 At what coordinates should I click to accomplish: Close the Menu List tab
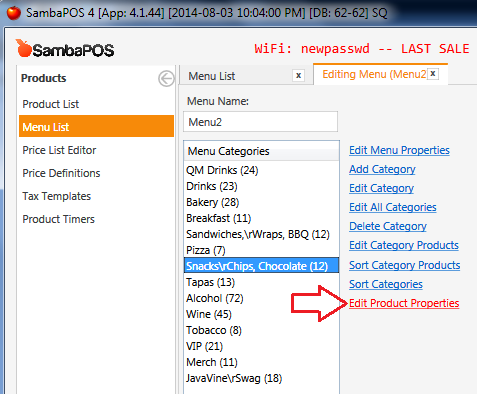(x=298, y=76)
